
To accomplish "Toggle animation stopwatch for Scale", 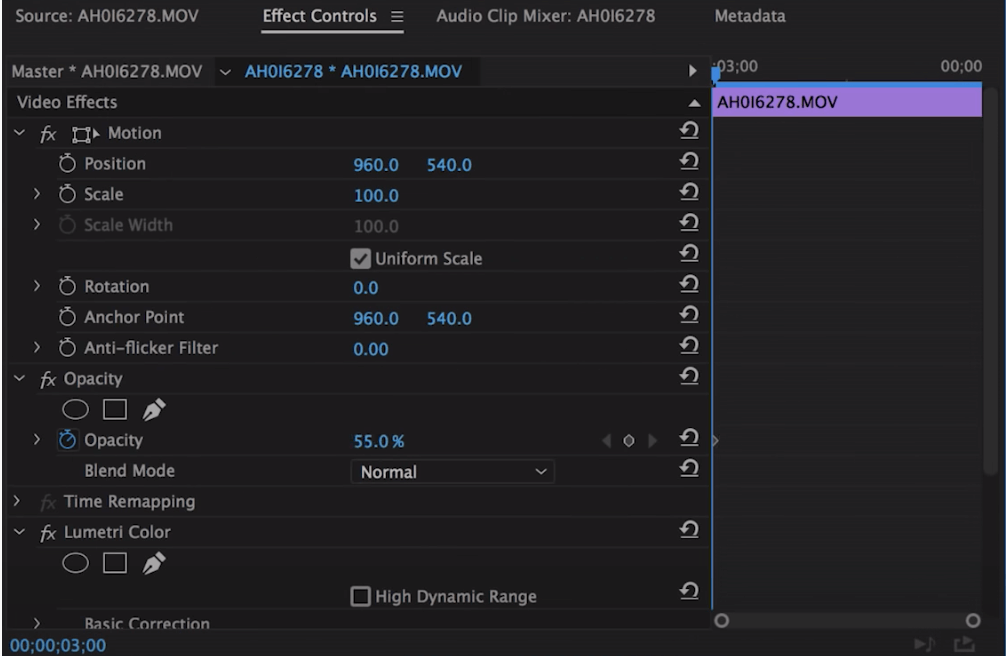I will click(x=67, y=194).
